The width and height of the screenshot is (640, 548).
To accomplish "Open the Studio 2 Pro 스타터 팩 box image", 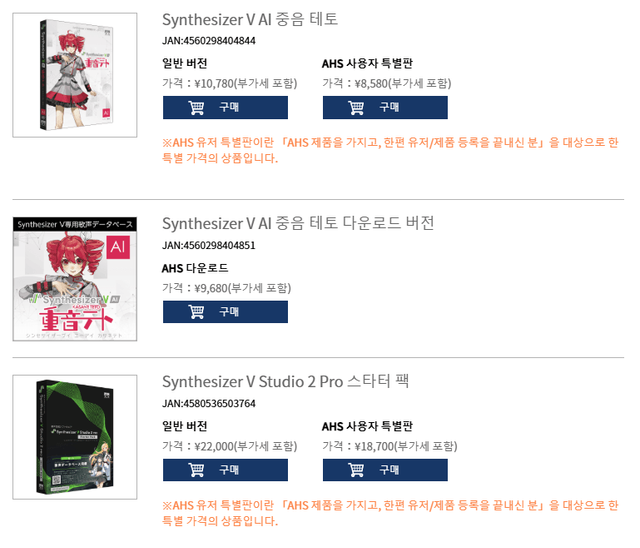I will (75, 437).
